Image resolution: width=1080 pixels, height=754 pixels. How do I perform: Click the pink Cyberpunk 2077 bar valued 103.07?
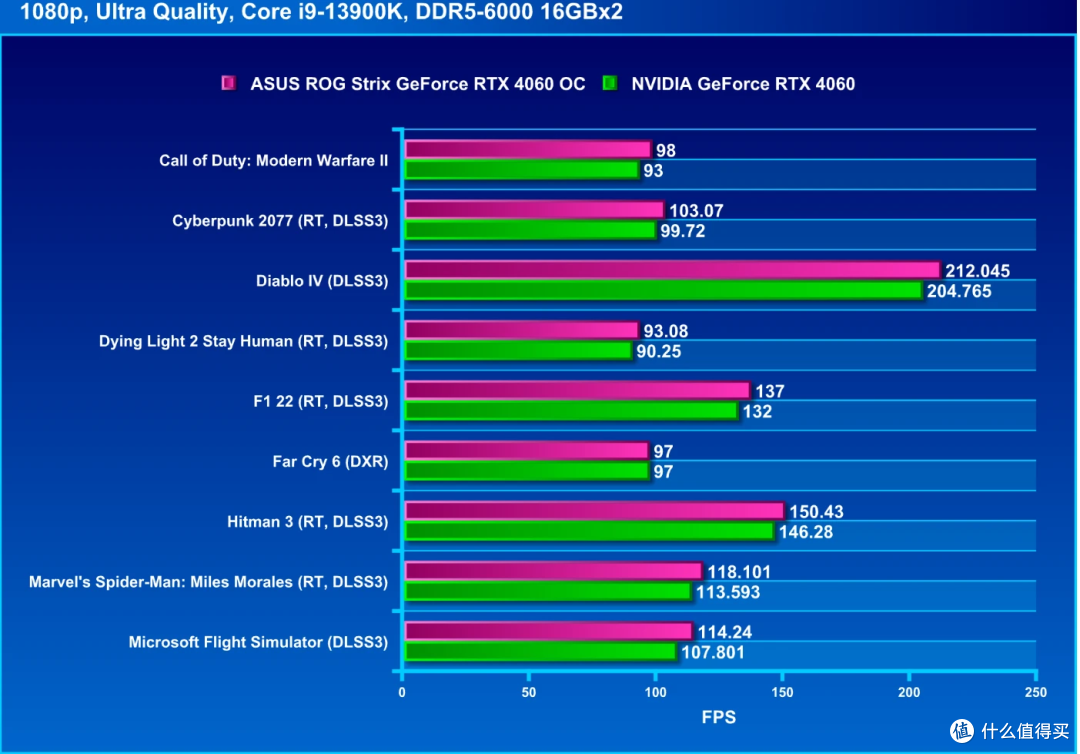[534, 209]
